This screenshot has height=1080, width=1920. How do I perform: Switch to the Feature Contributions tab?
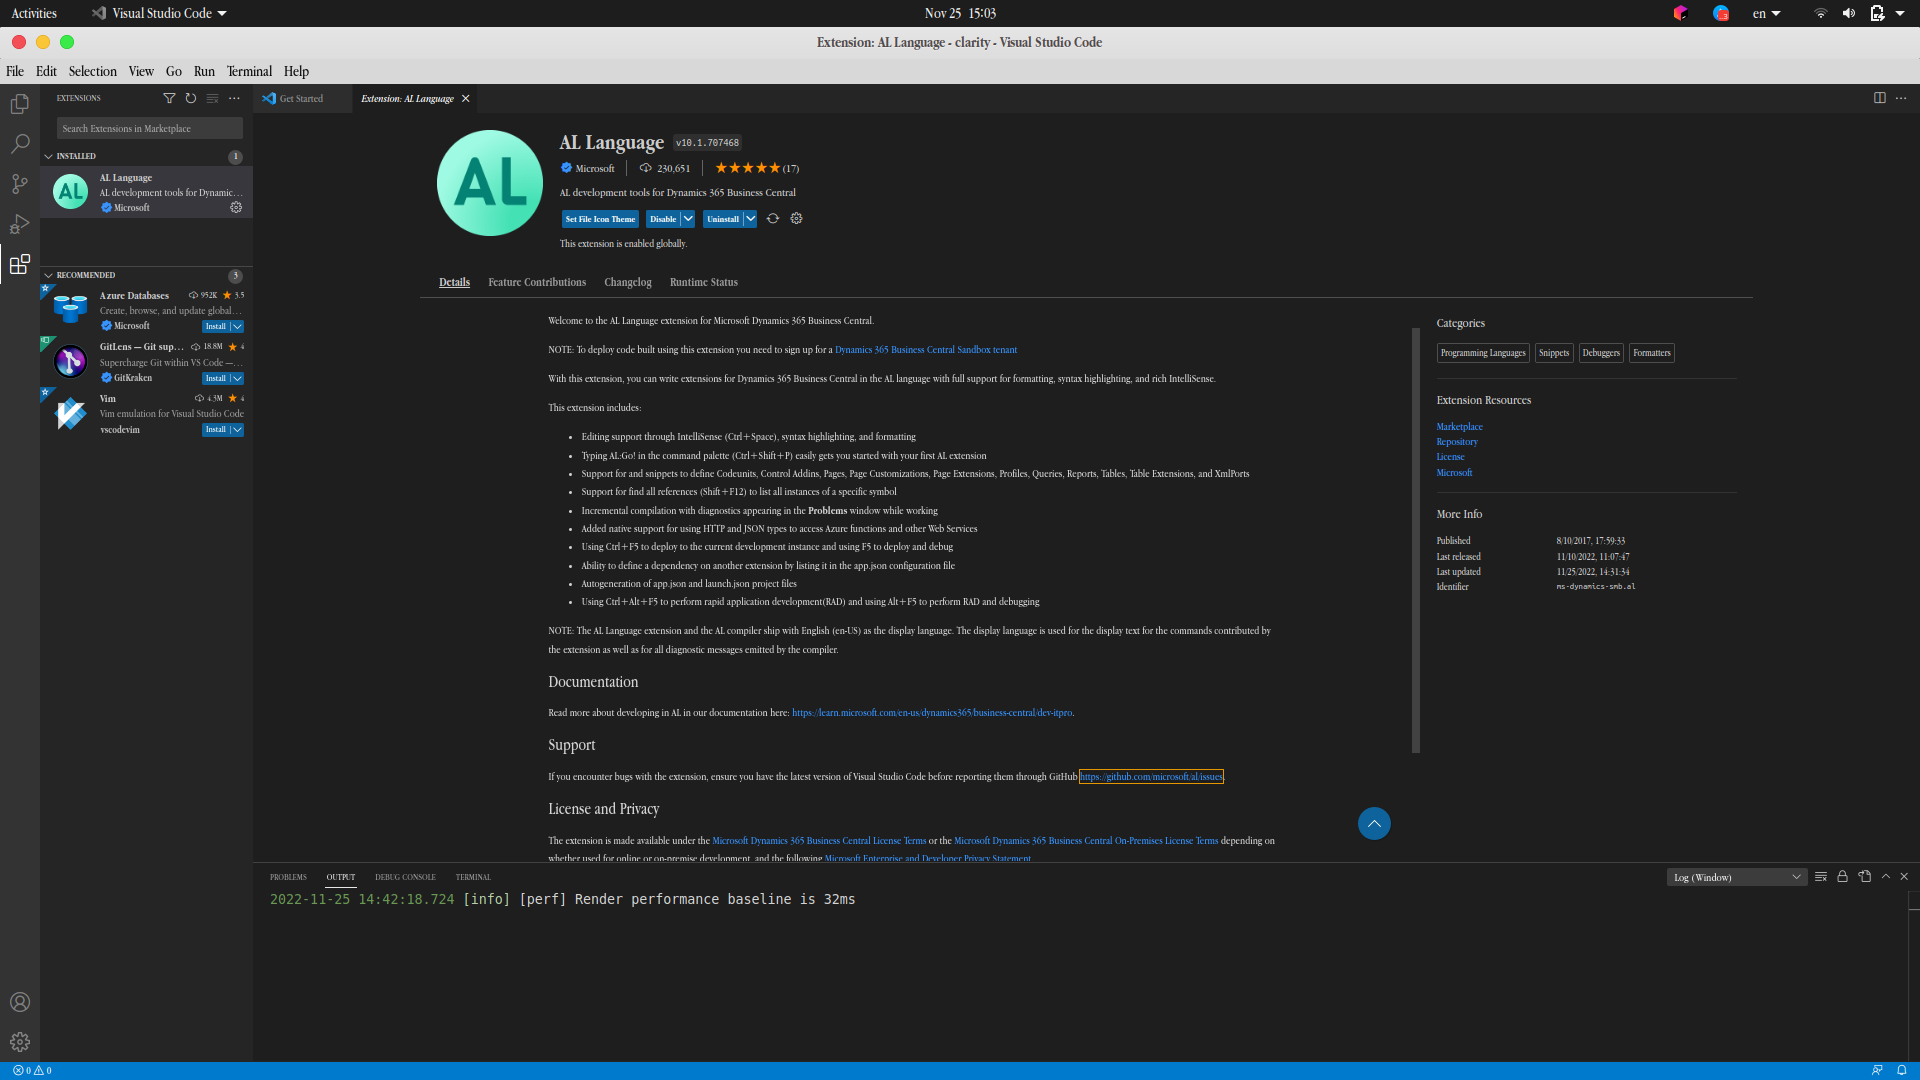point(536,282)
